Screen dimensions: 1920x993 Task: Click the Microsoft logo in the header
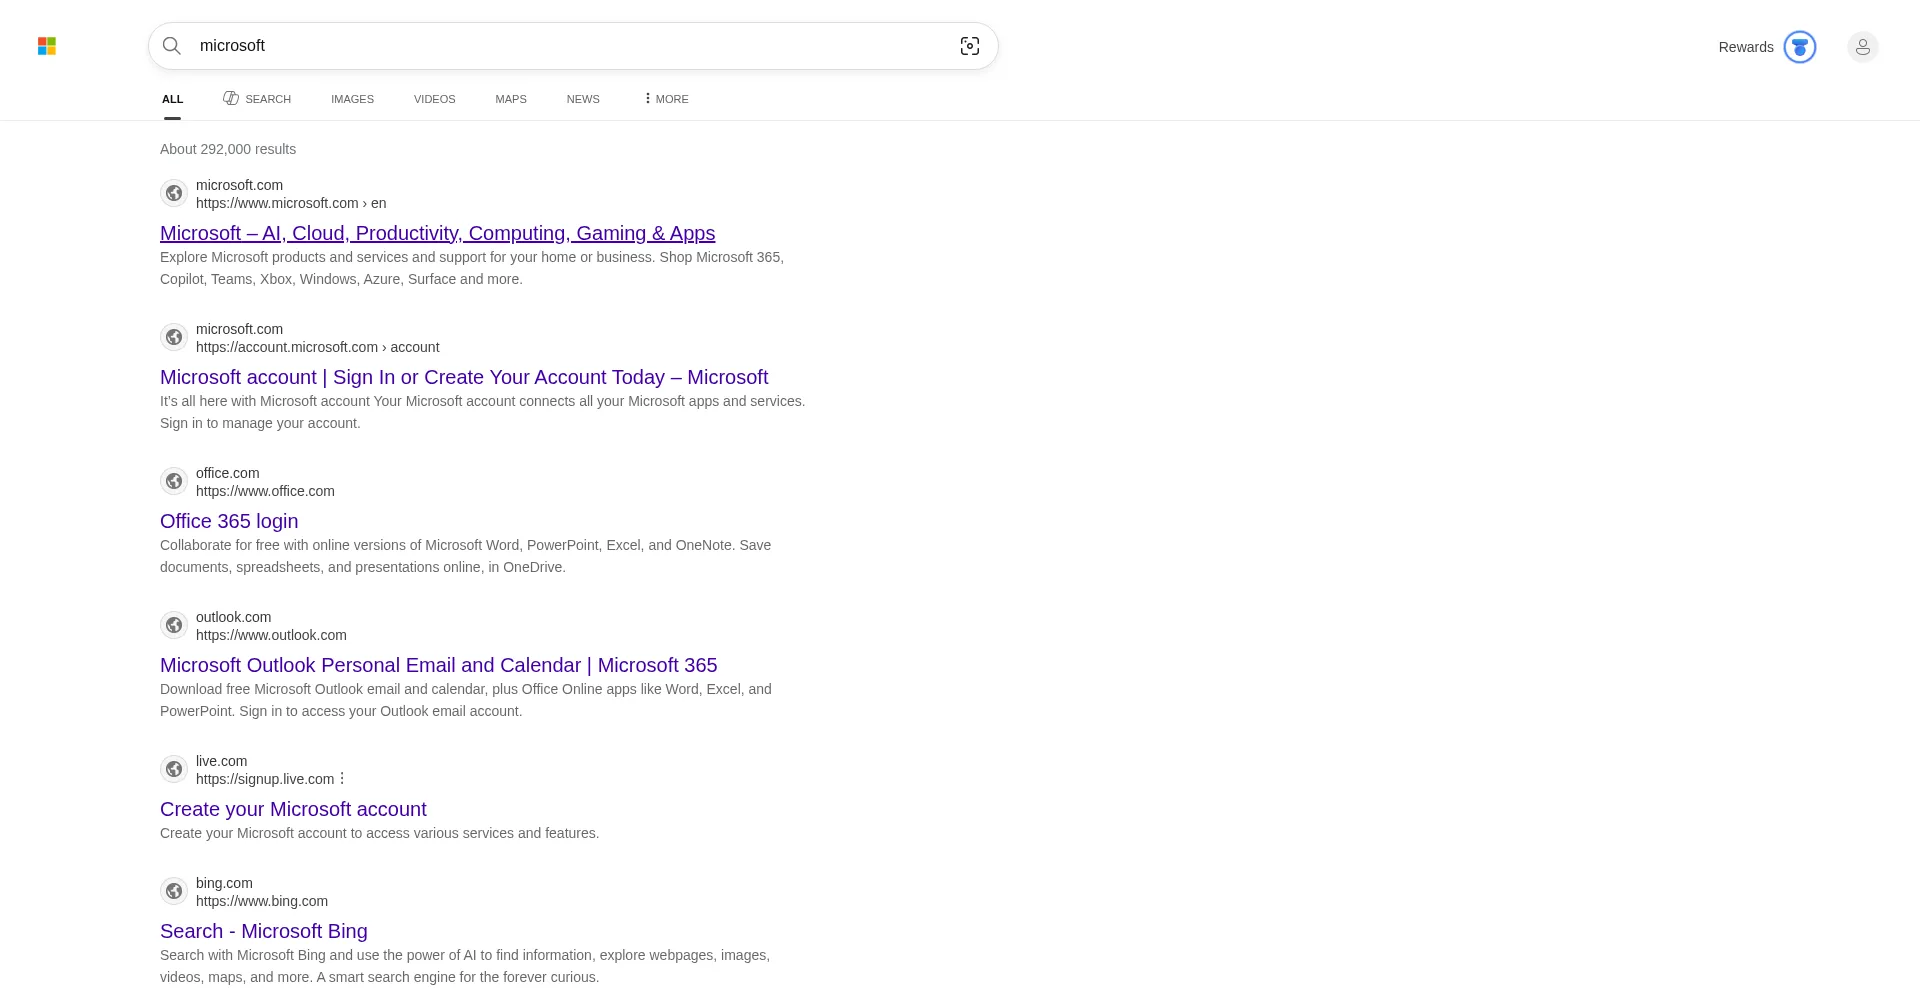[47, 46]
